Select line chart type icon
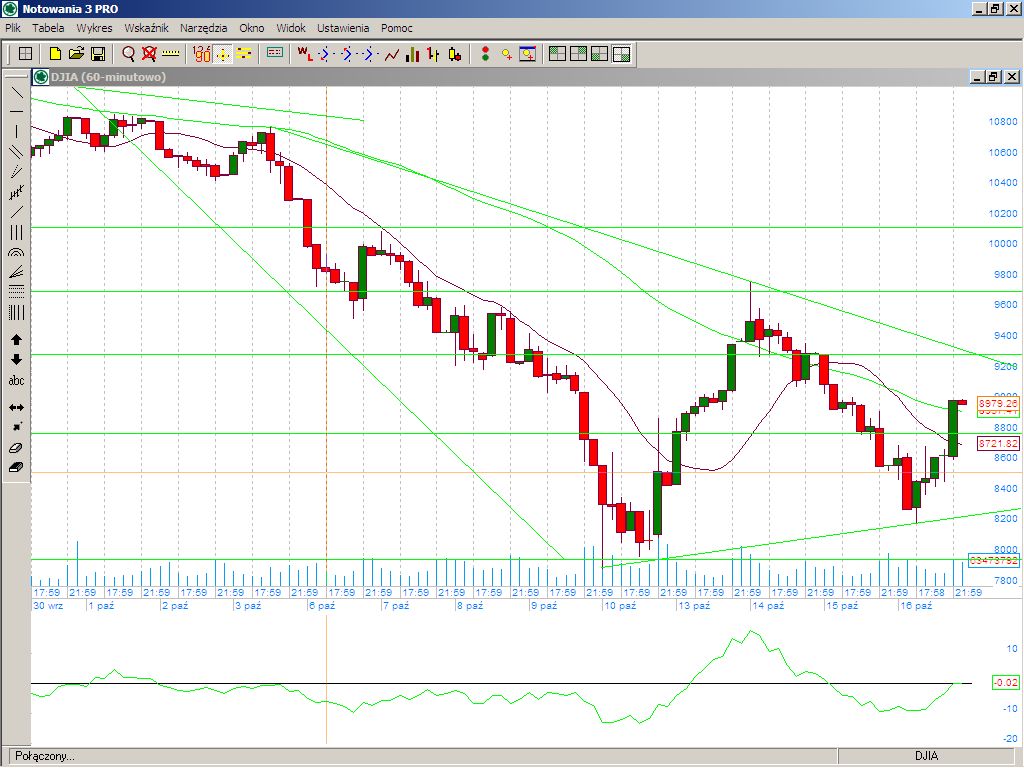This screenshot has height=768, width=1024. pos(391,54)
